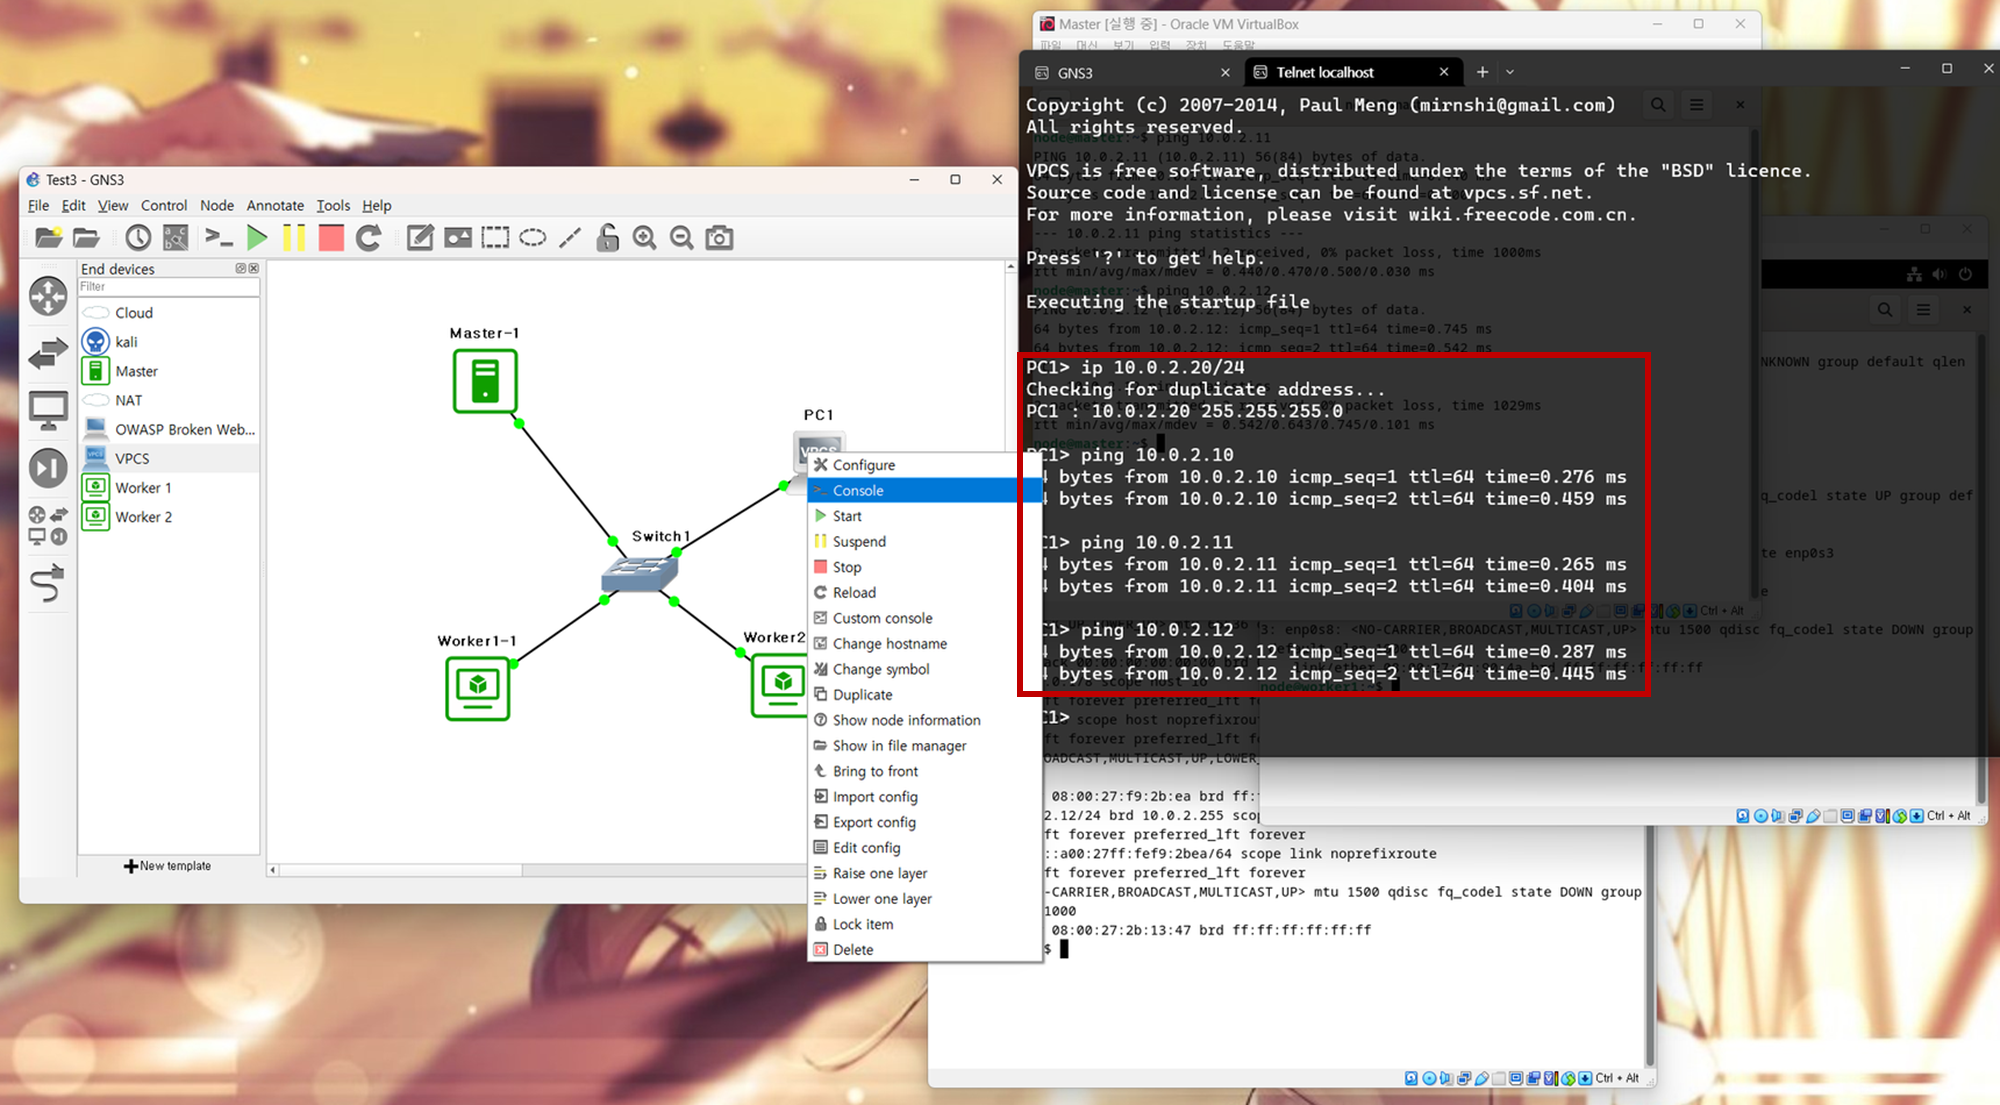This screenshot has height=1105, width=2000.
Task: Select the Switch1 node on the canvas
Action: click(640, 573)
